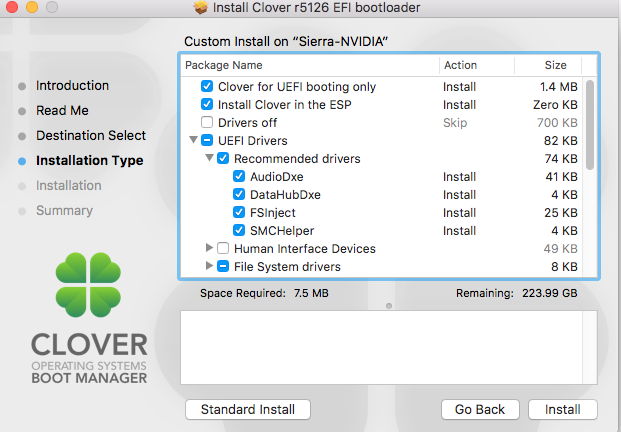The image size is (621, 432).
Task: Click the 82 KB size of UEFI Drivers
Action: point(561,140)
